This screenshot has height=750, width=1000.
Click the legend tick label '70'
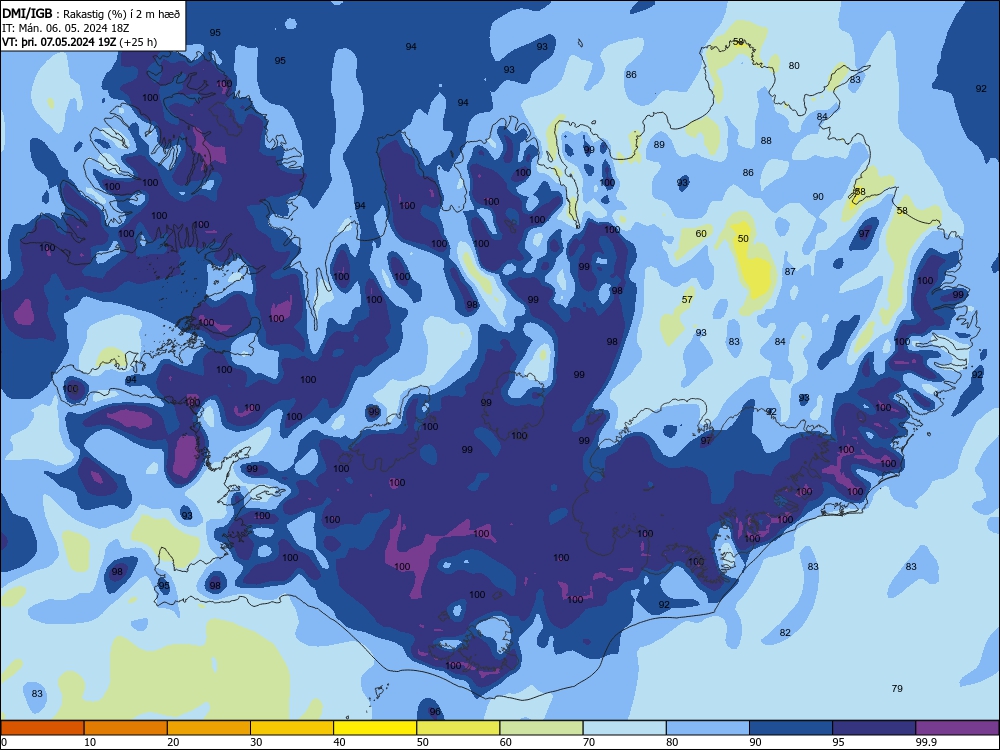pos(589,742)
